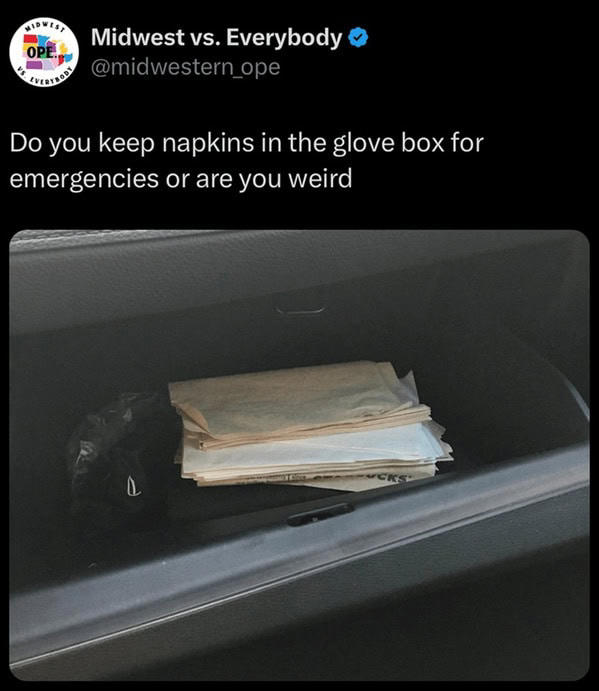Click the glove box lower latch handle

(x=320, y=514)
